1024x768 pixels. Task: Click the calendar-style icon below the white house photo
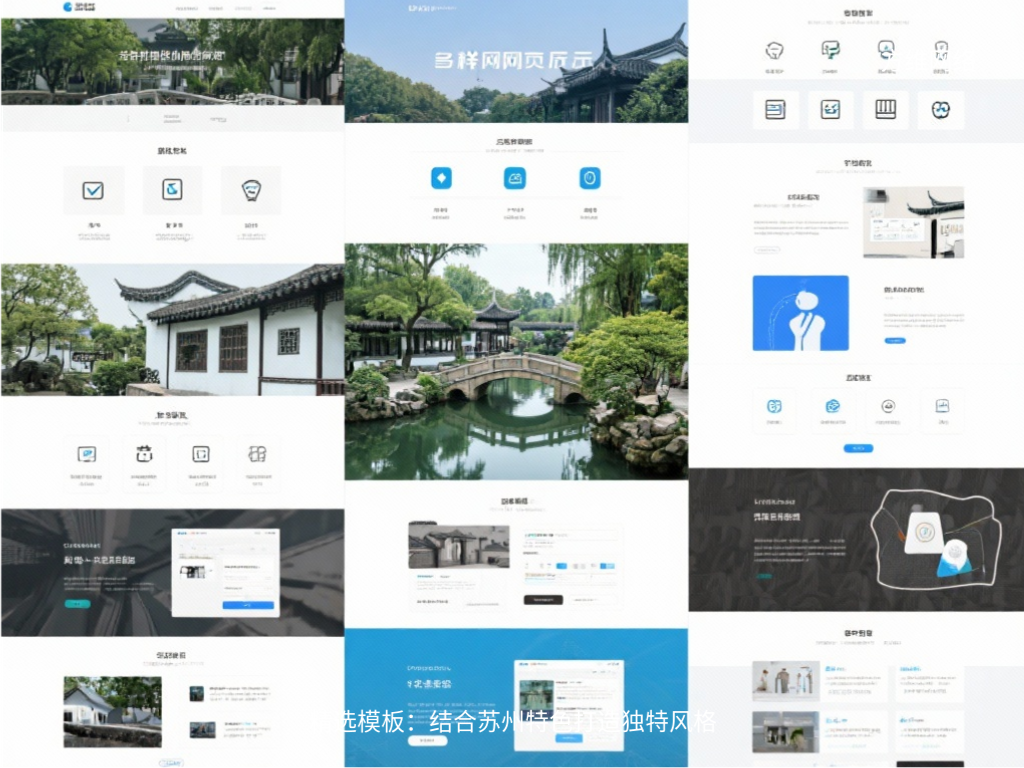(143, 454)
